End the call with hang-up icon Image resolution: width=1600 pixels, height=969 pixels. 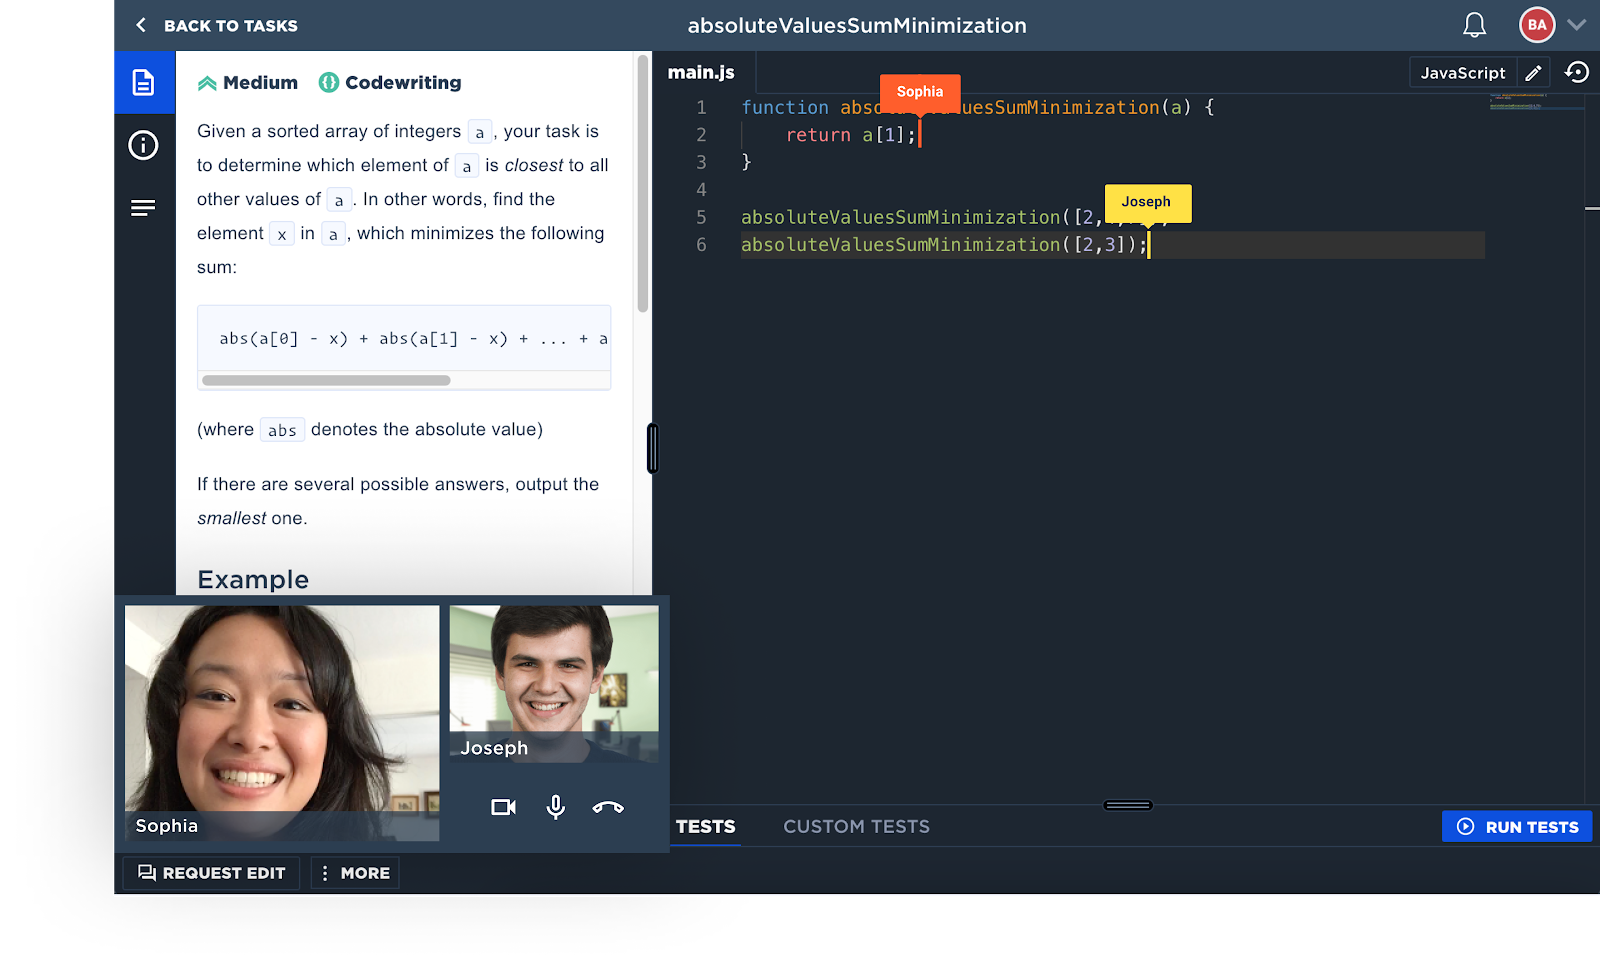click(608, 807)
